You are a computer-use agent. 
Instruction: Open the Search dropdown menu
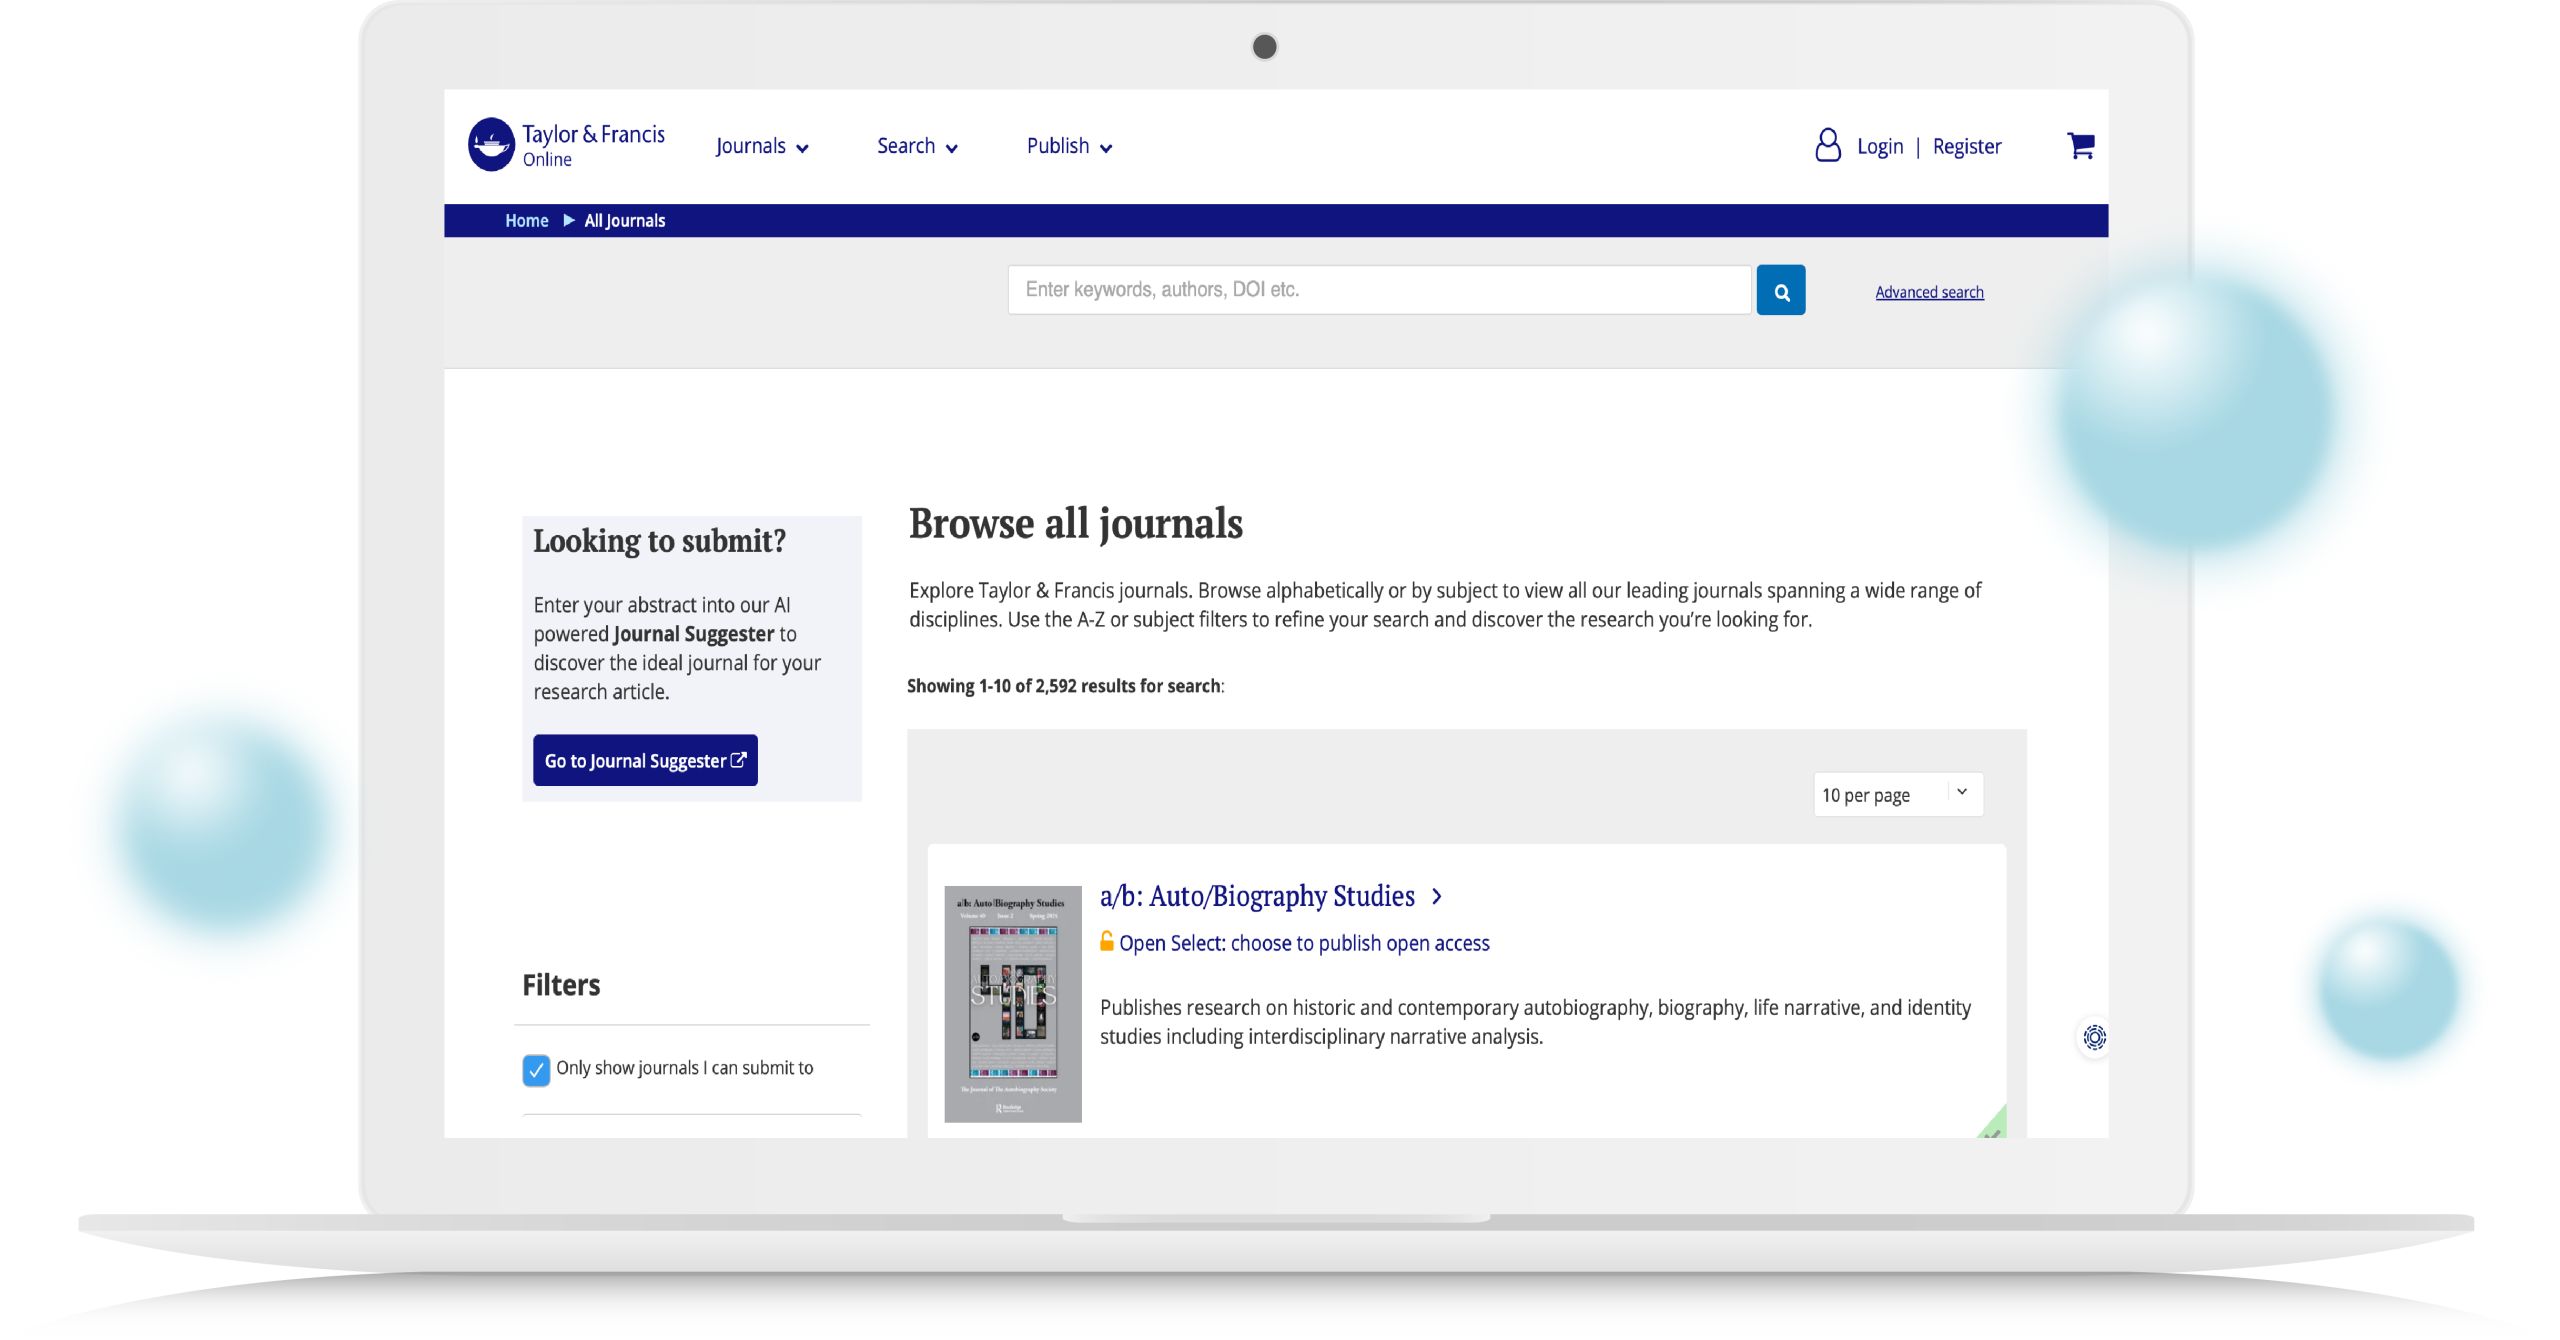coord(917,147)
